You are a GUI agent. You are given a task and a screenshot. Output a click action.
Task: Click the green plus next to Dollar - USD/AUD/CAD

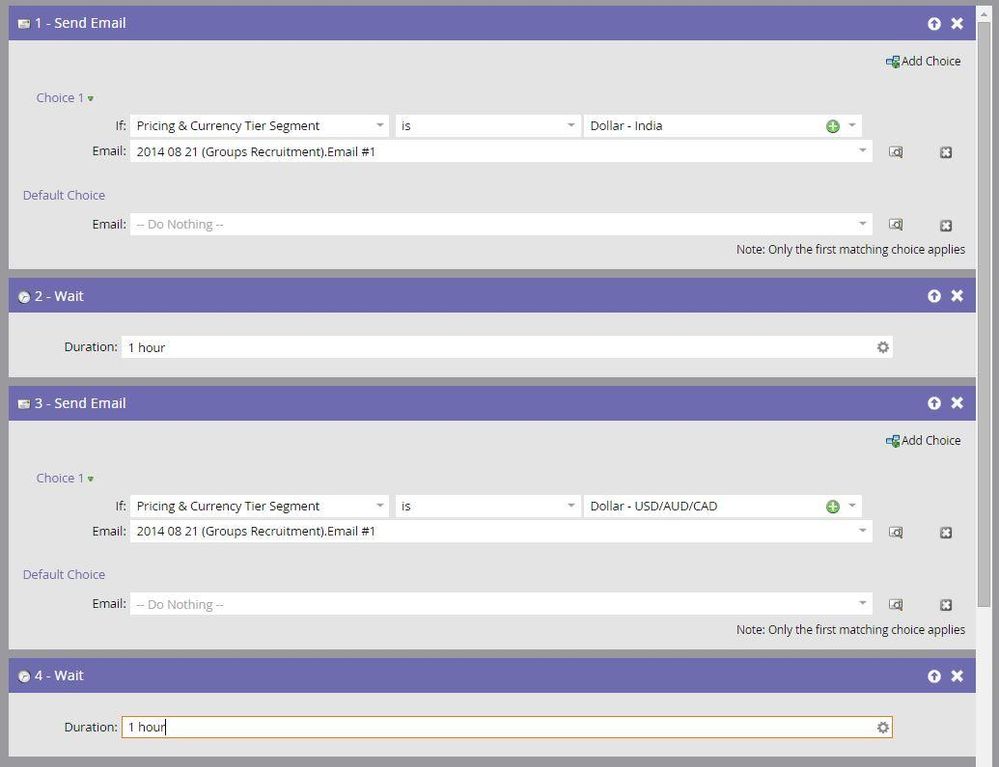(832, 506)
